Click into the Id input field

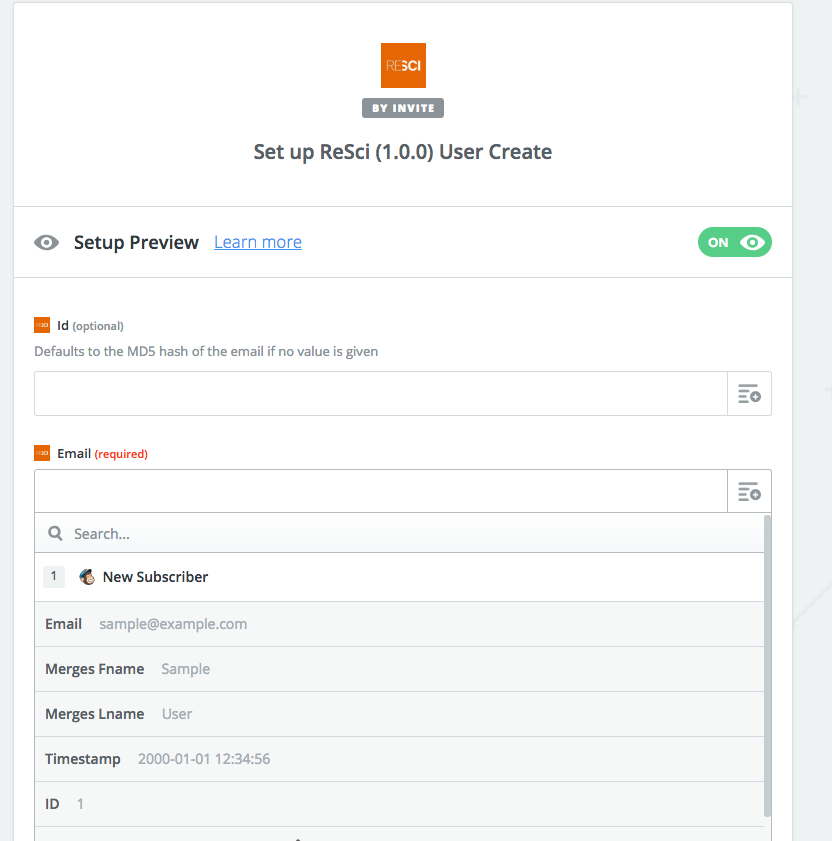pyautogui.click(x=381, y=393)
